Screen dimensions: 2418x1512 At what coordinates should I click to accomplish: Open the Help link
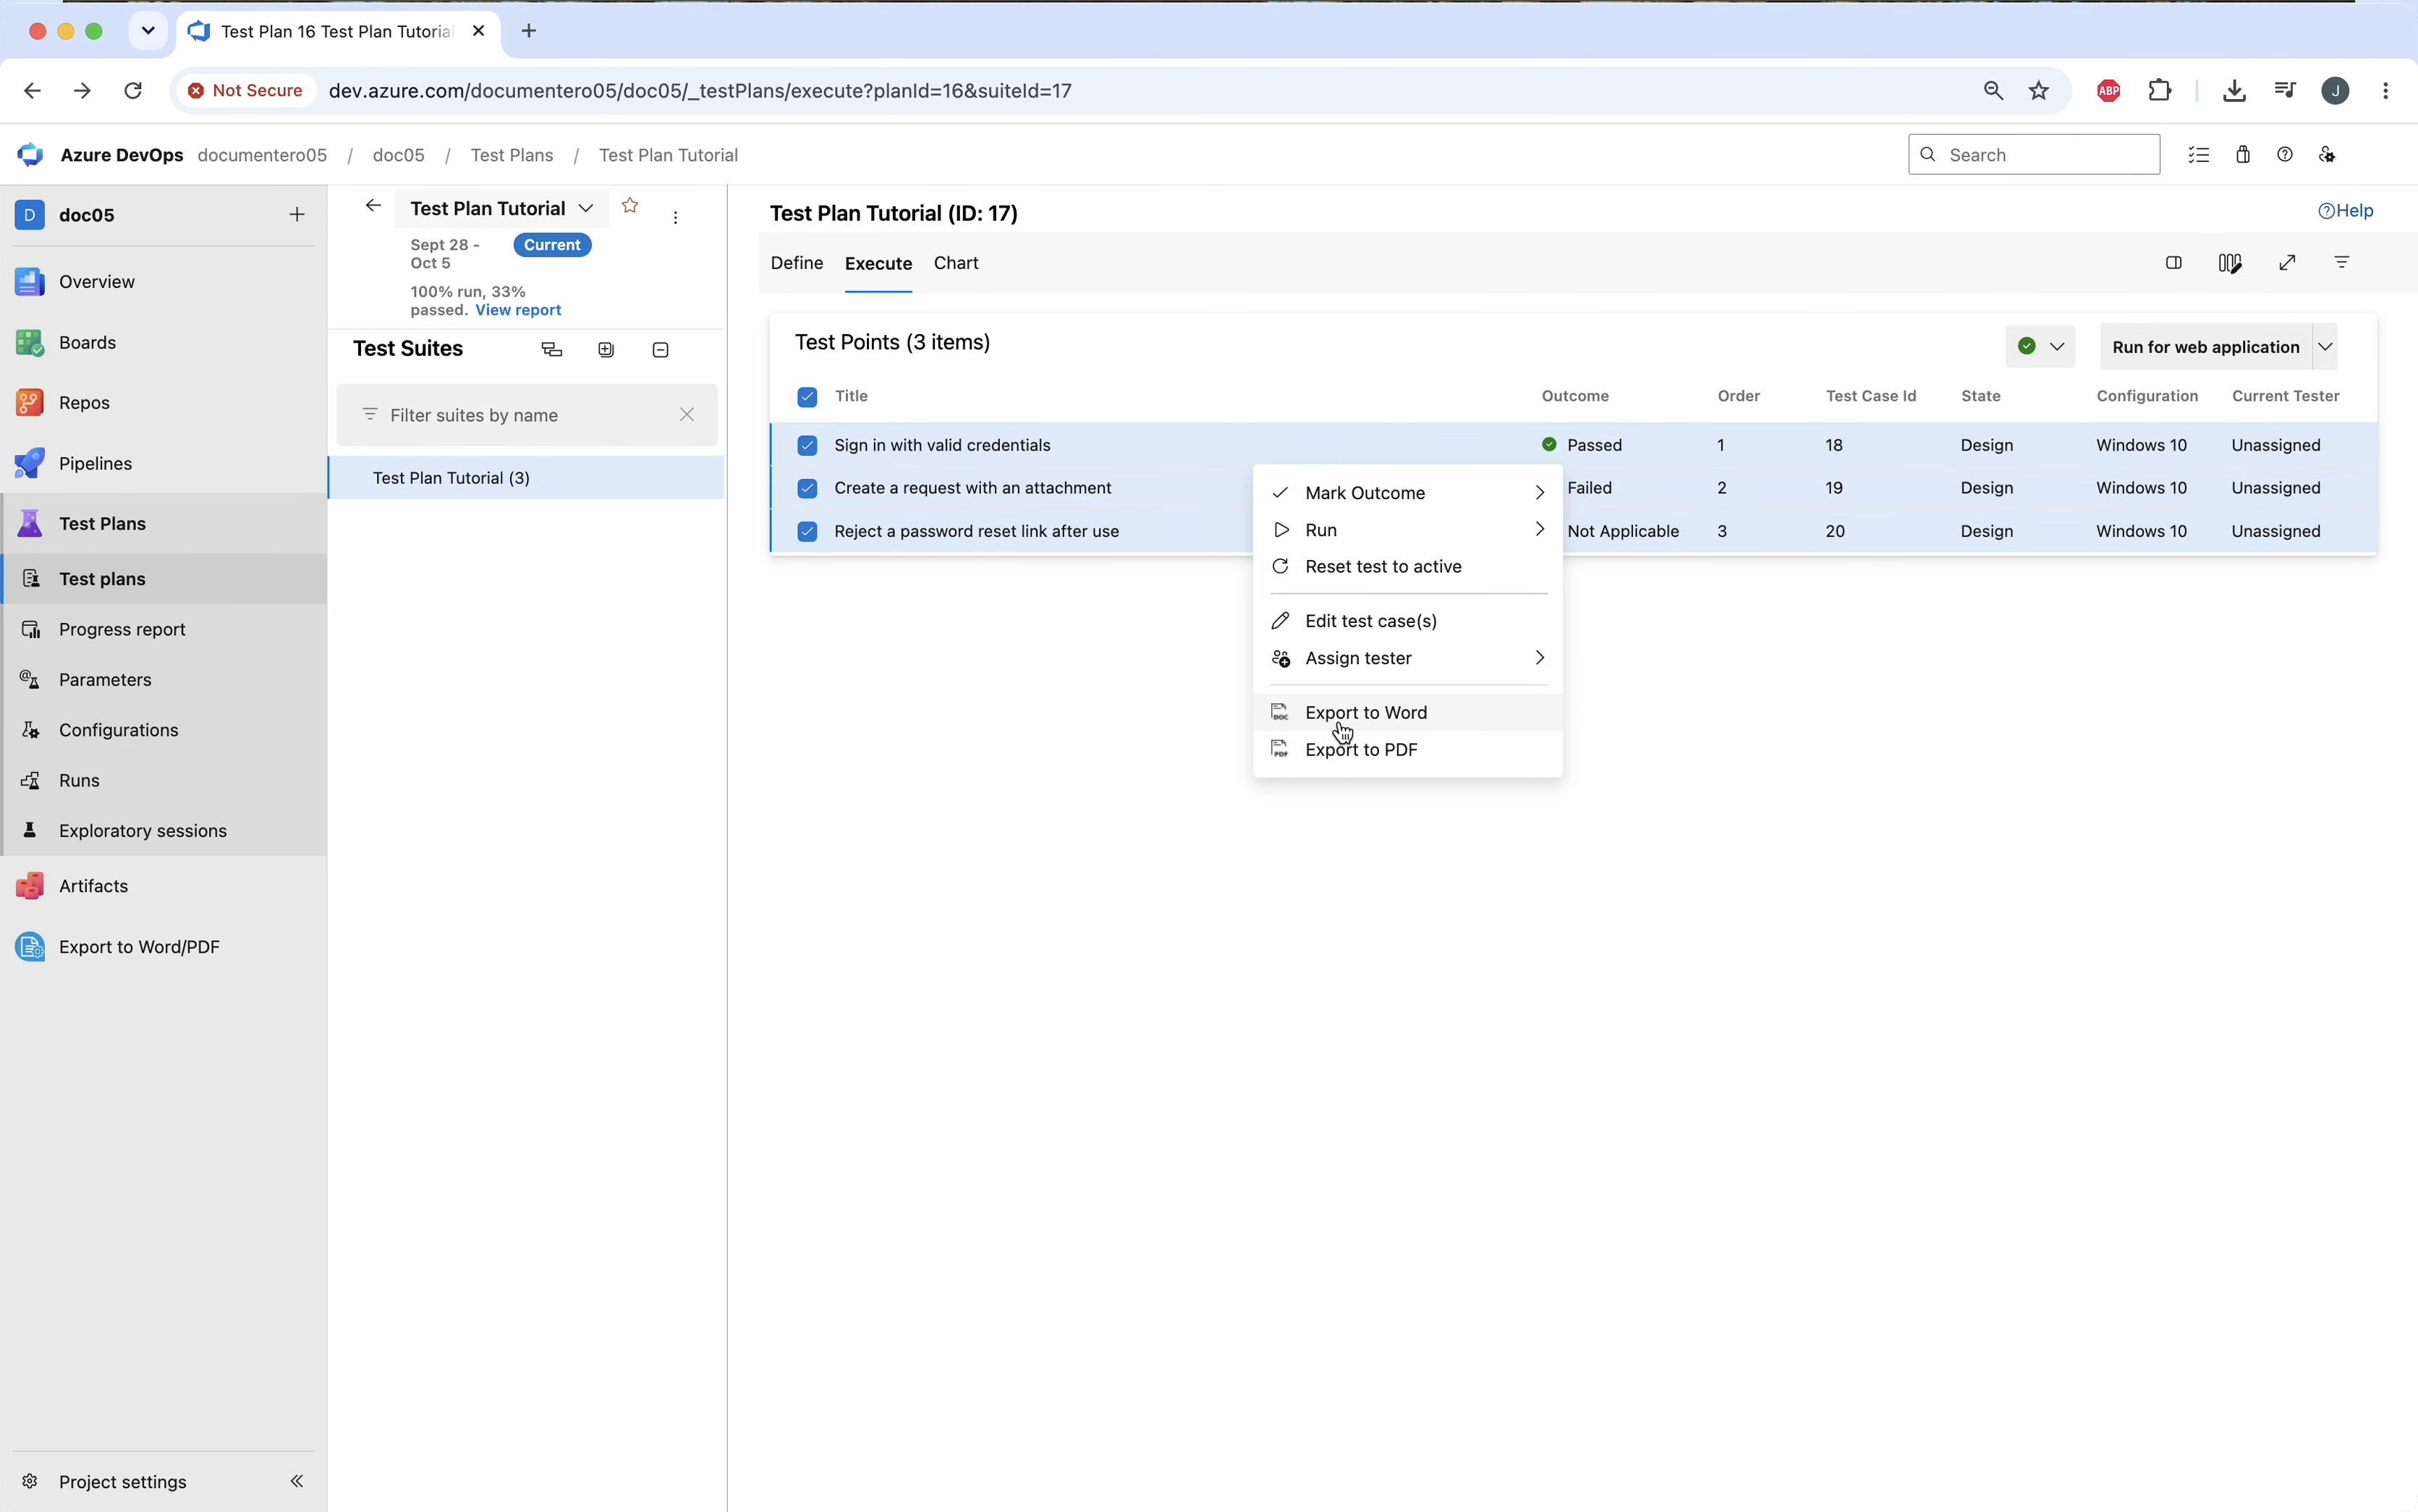(x=2345, y=211)
